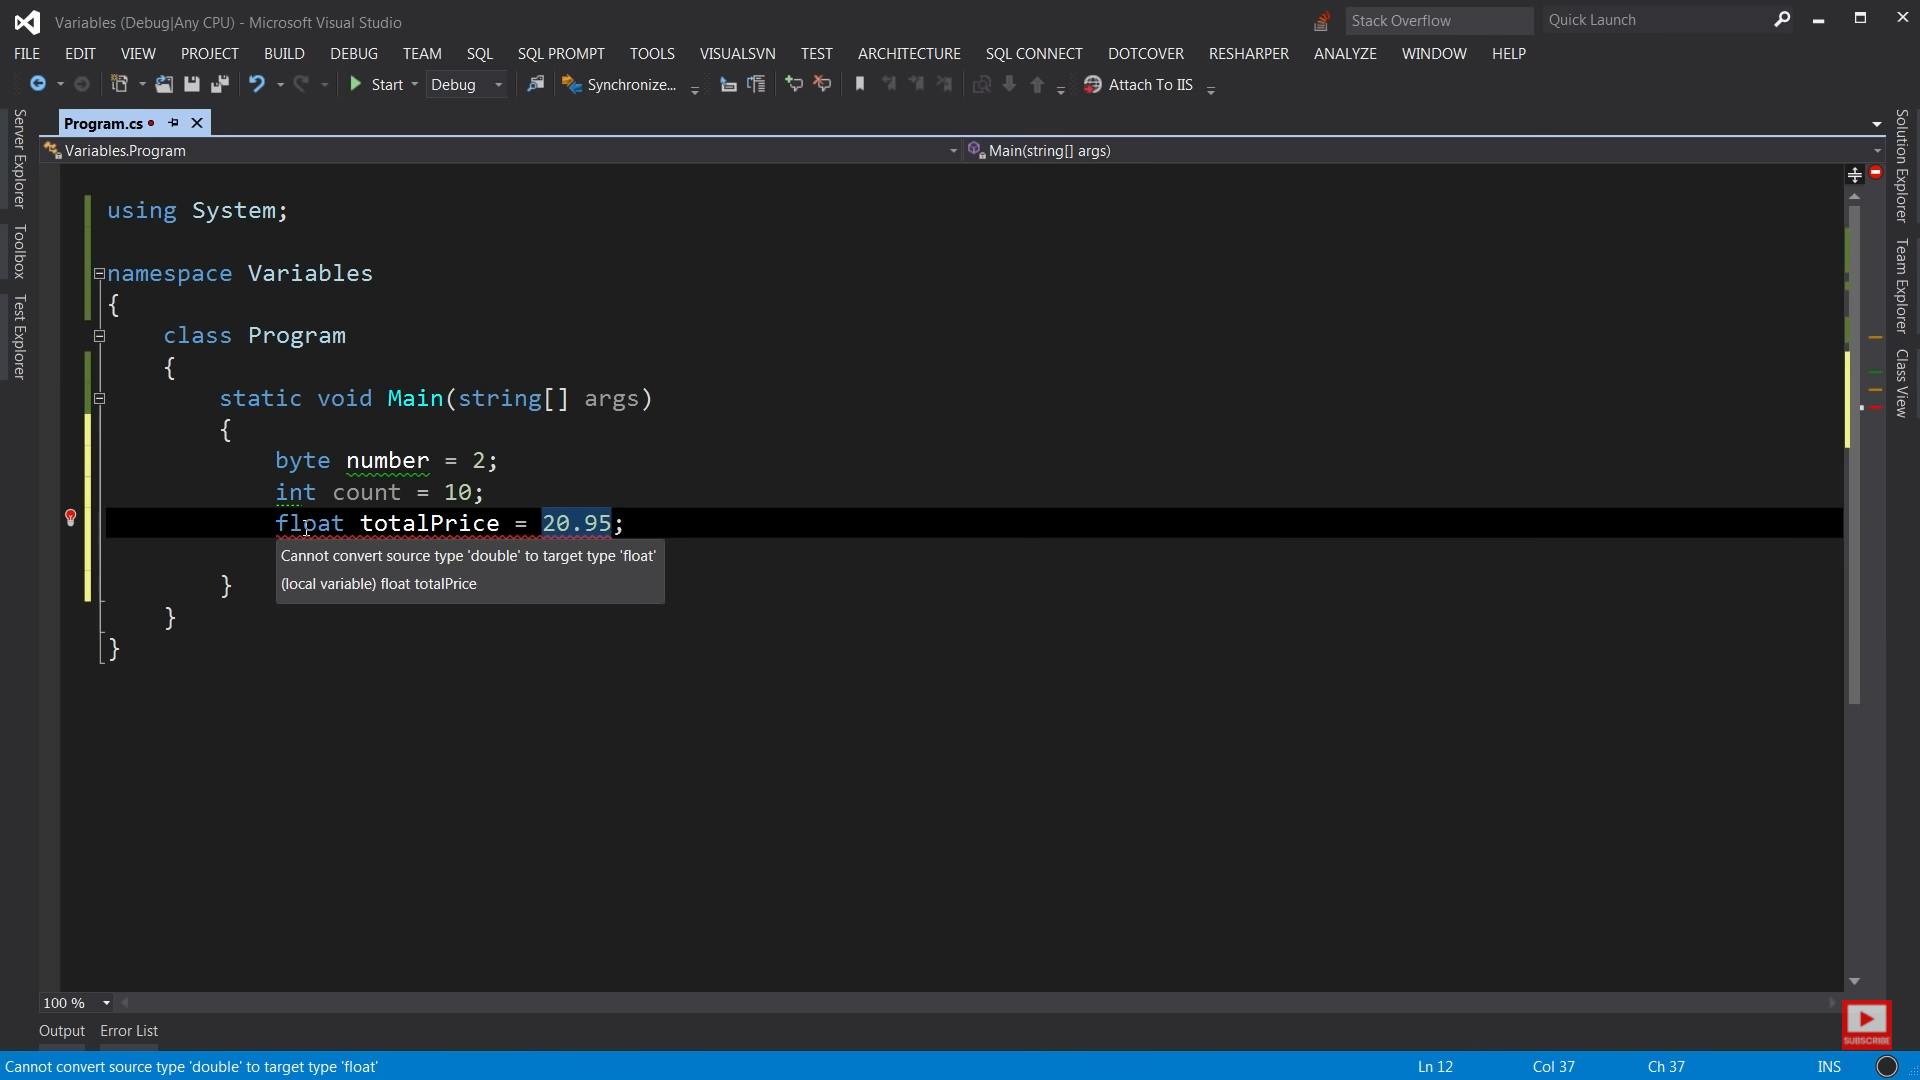Collapse the namespace Variables region
The width and height of the screenshot is (1920, 1080).
(x=99, y=274)
